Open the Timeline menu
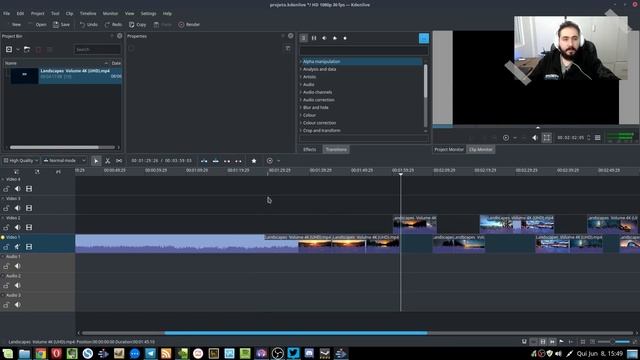The width and height of the screenshot is (640, 360). [88, 13]
